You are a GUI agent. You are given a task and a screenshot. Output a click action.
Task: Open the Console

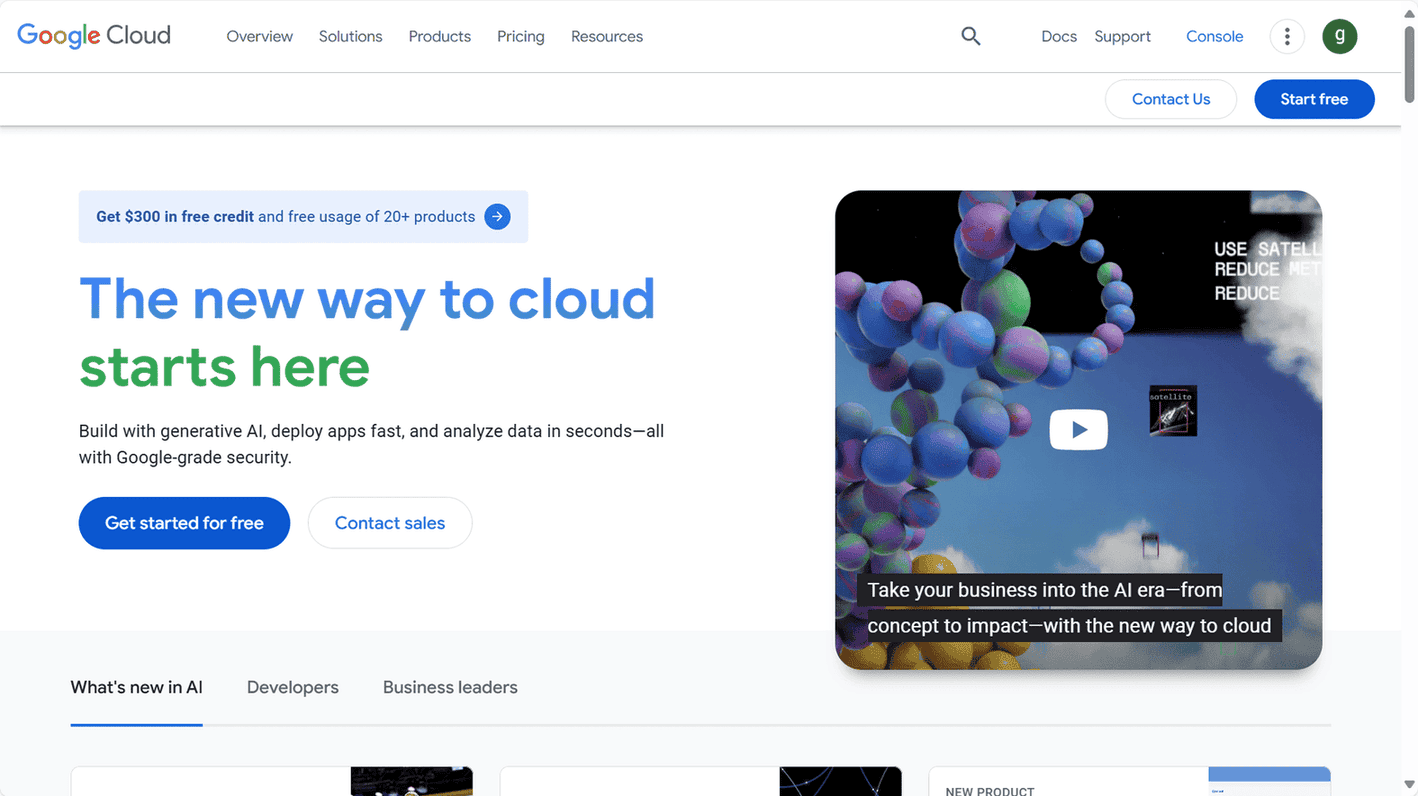(x=1214, y=36)
